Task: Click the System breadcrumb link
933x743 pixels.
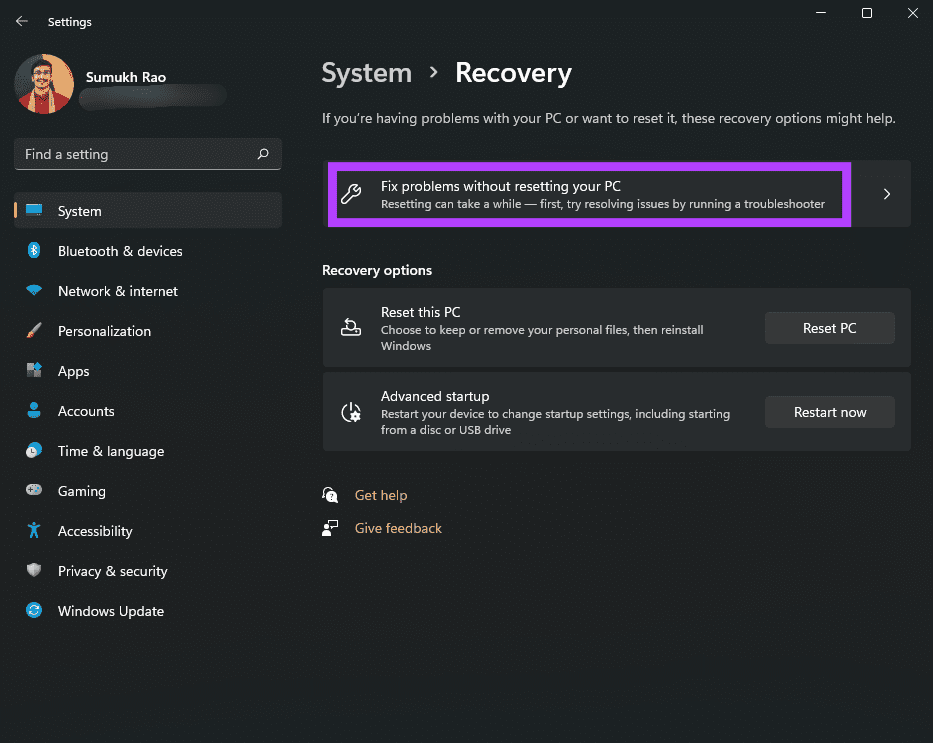Action: (367, 73)
